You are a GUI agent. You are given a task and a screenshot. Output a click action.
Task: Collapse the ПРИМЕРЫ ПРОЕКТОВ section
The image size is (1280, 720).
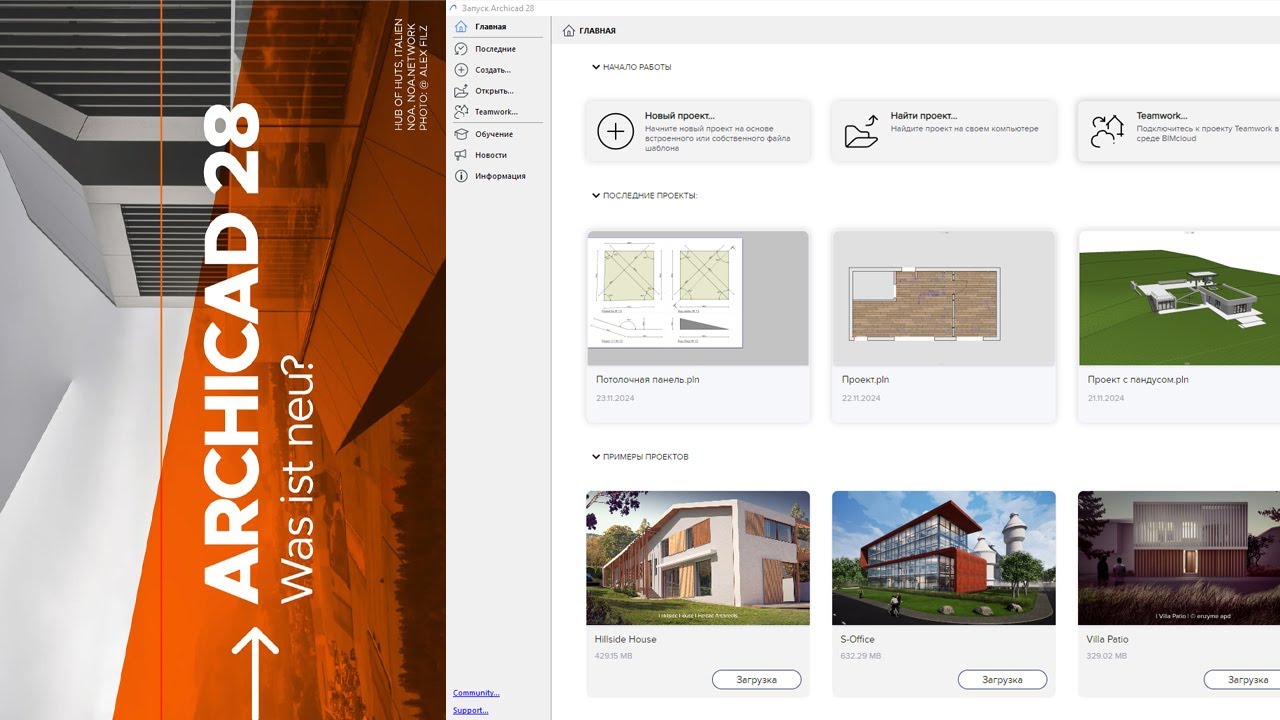click(596, 457)
